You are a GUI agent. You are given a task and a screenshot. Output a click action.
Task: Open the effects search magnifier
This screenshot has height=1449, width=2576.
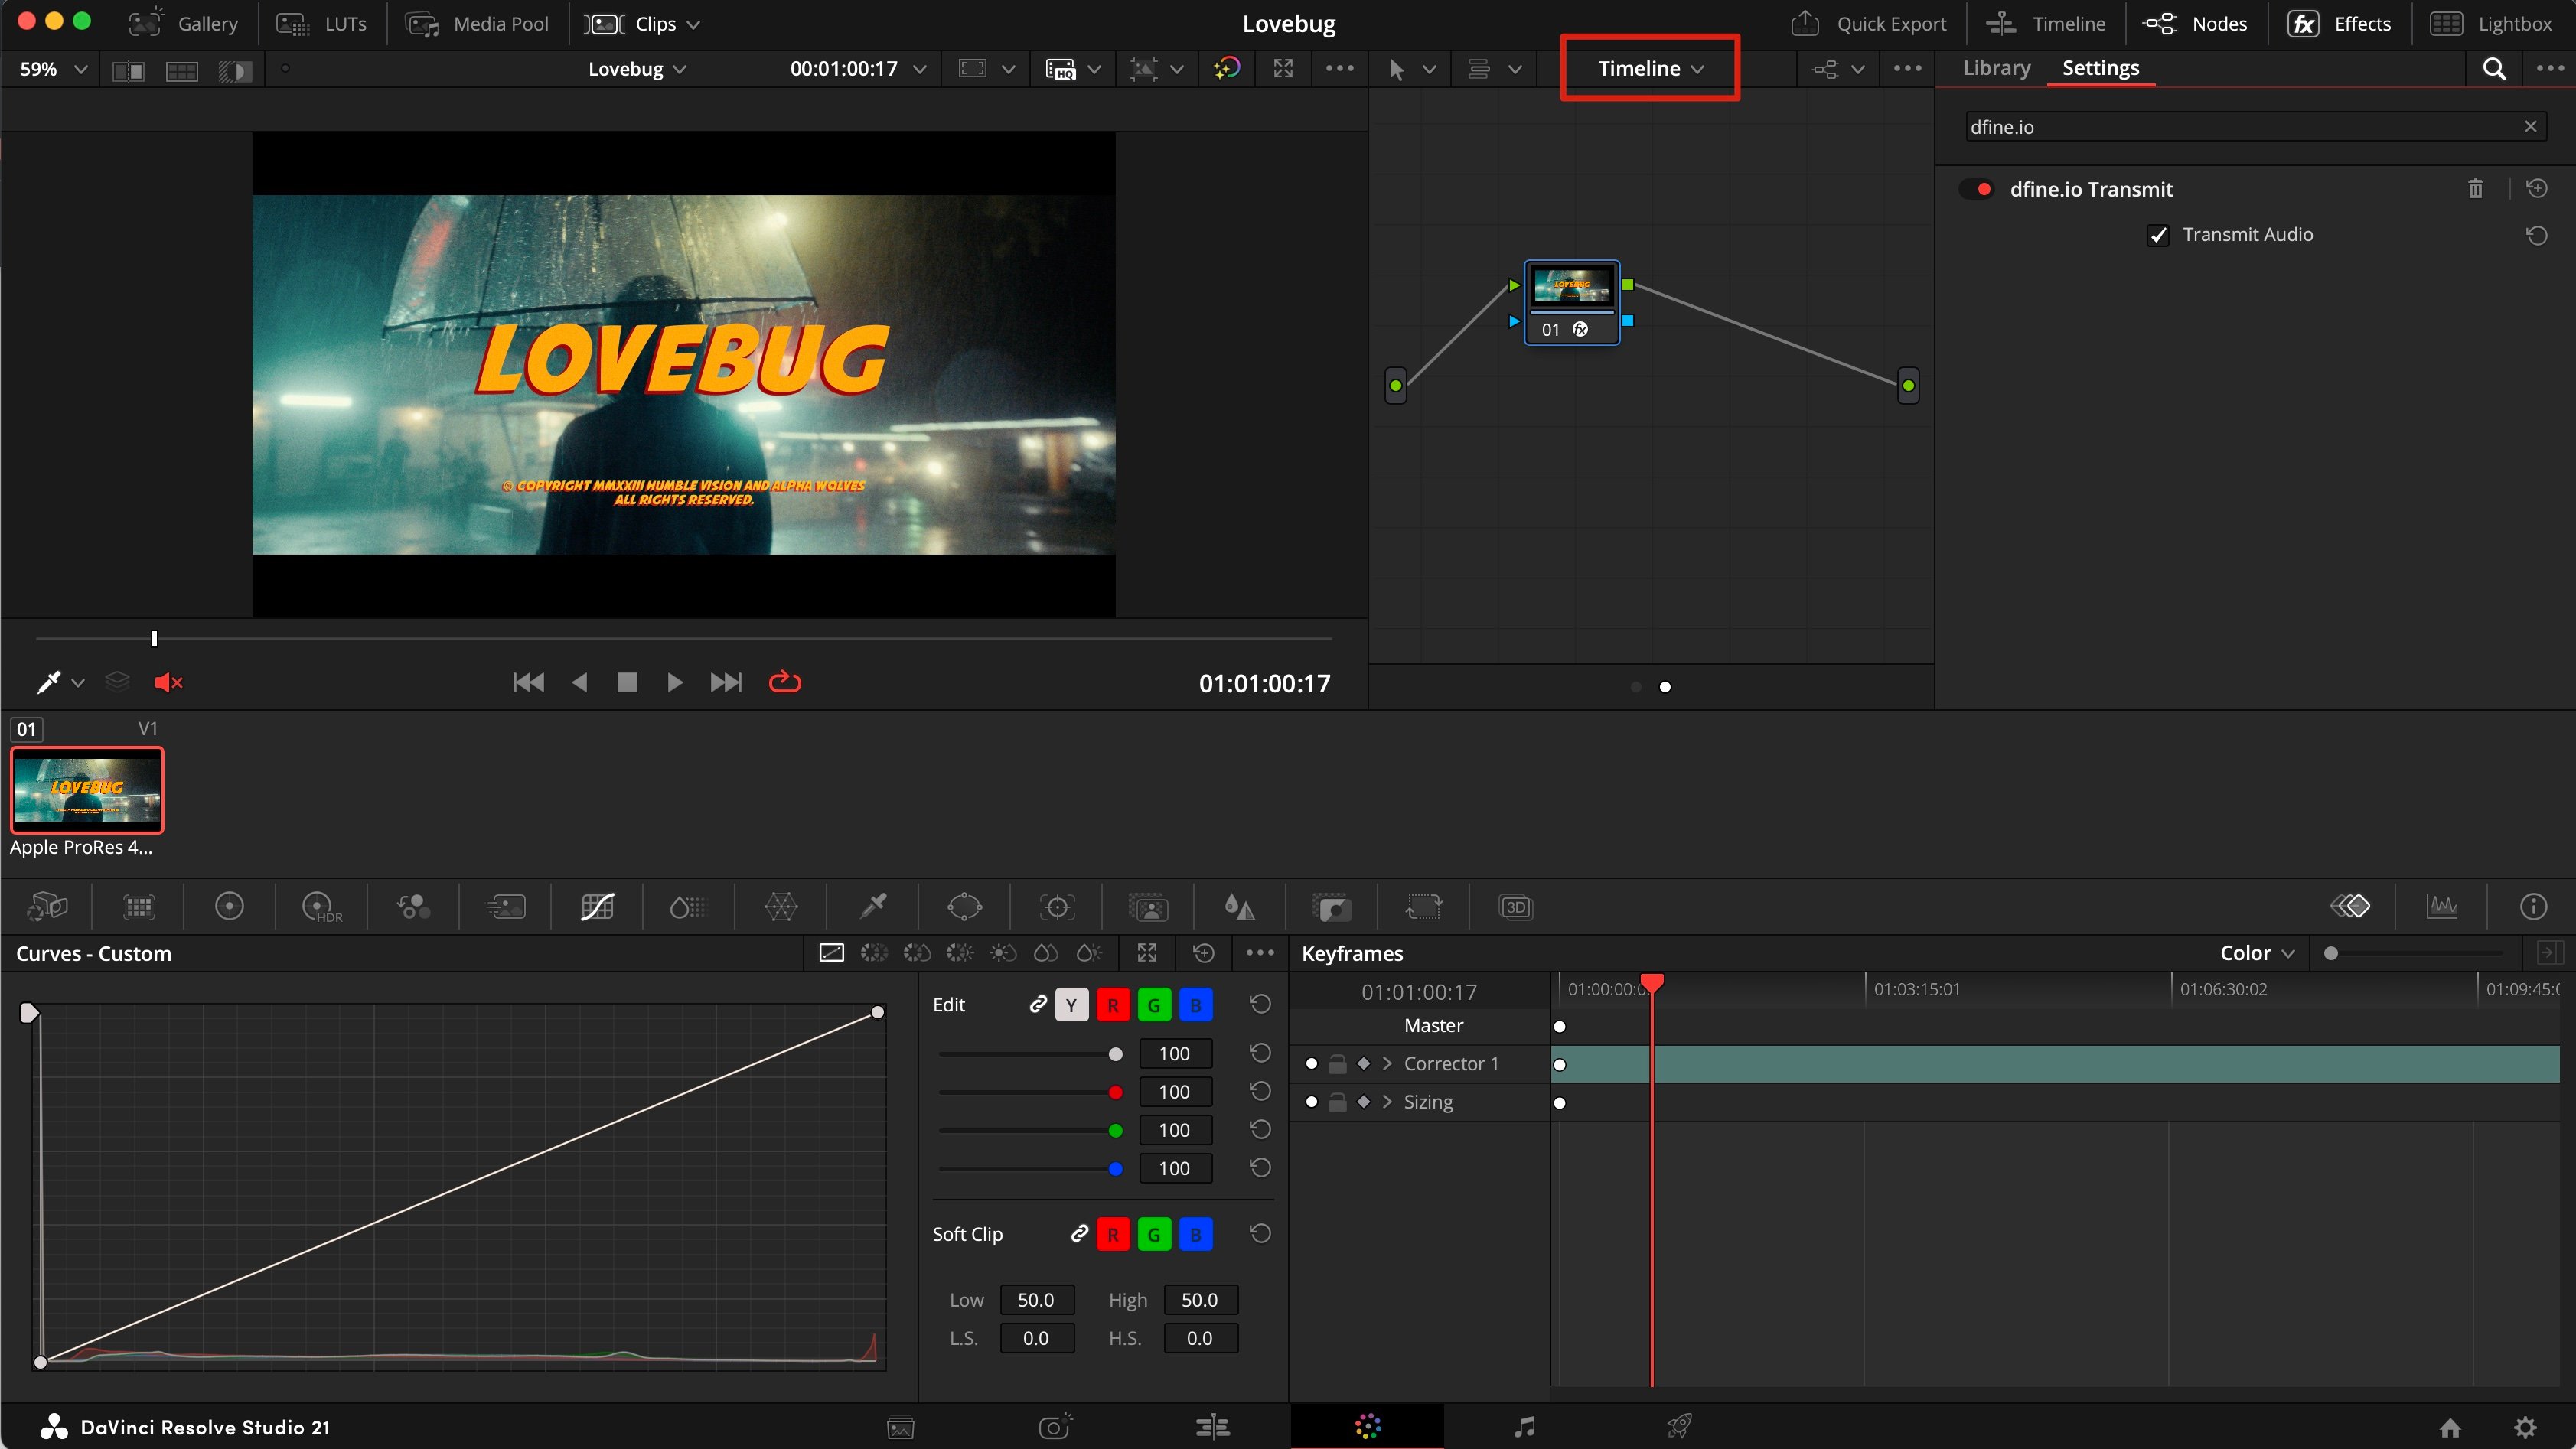click(2494, 68)
